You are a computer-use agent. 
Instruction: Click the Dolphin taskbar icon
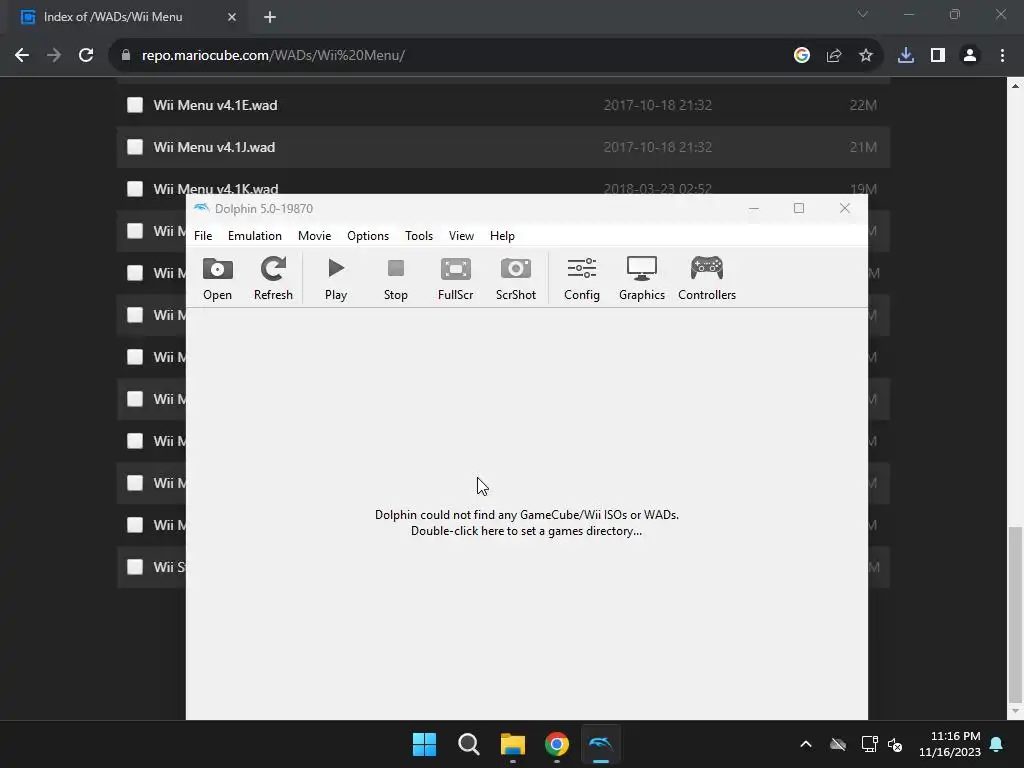[601, 744]
